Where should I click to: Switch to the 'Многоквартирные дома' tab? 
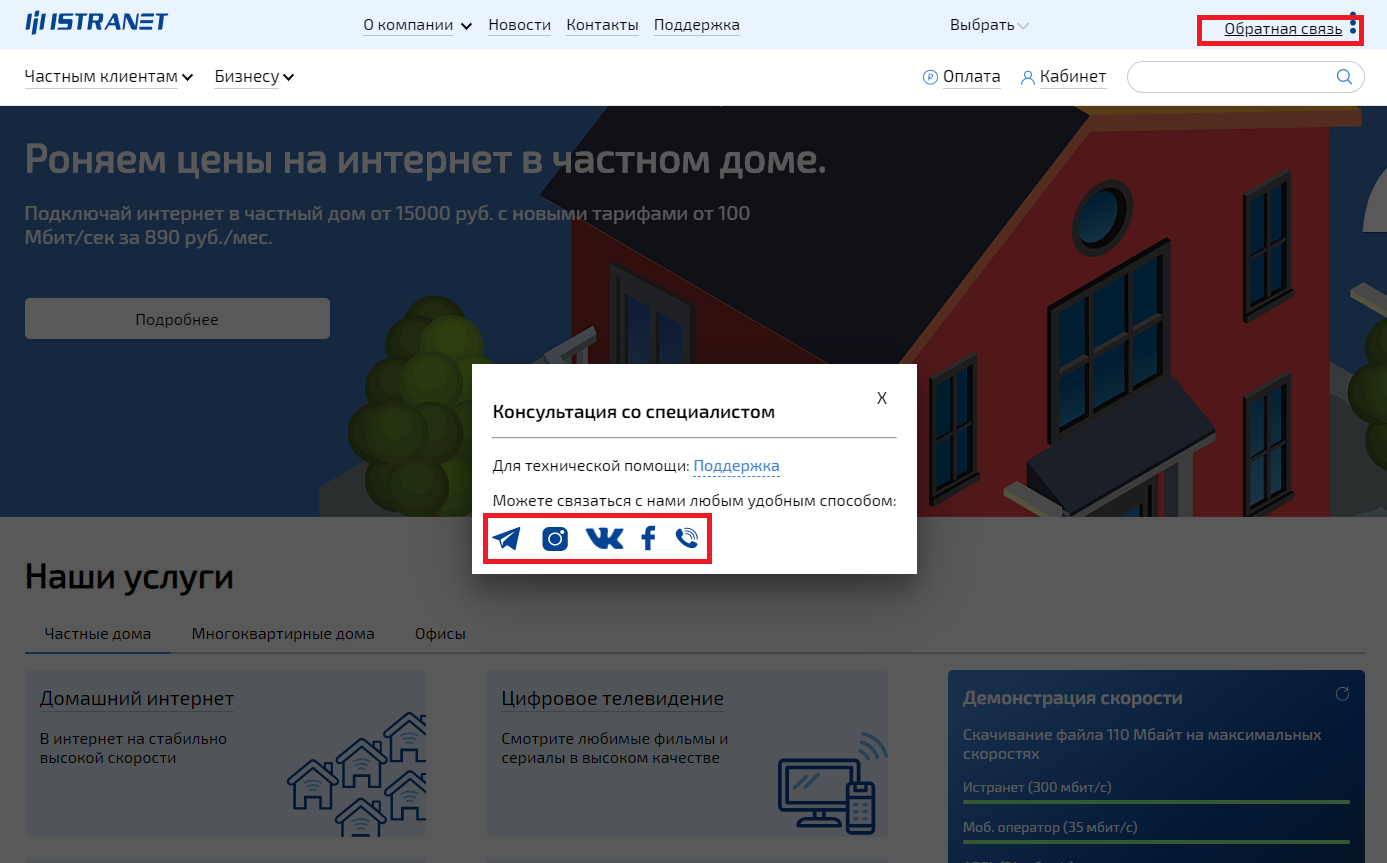(283, 634)
